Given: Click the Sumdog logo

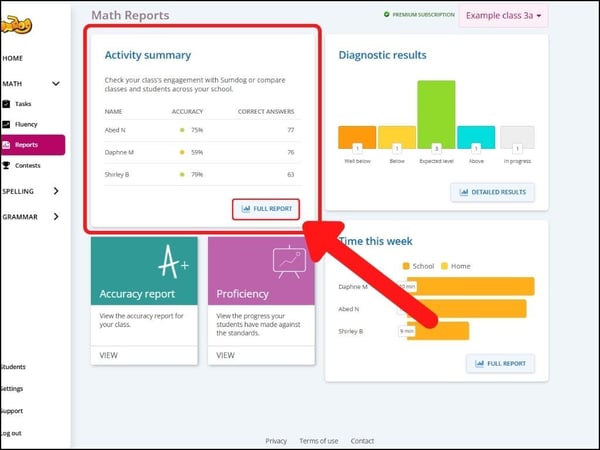Looking at the screenshot, I should point(16,25).
